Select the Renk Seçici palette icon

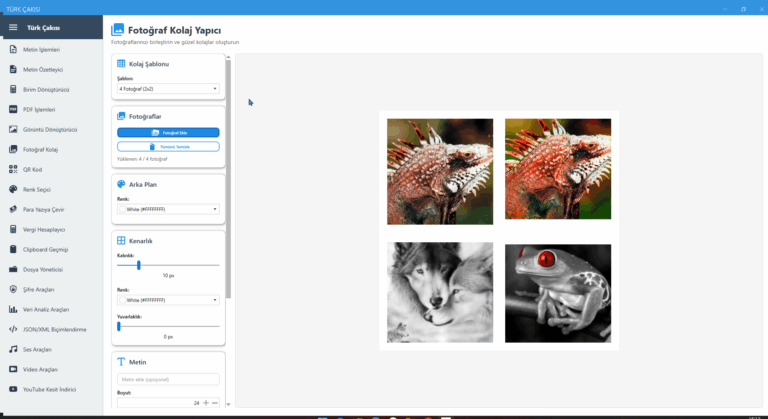13,189
